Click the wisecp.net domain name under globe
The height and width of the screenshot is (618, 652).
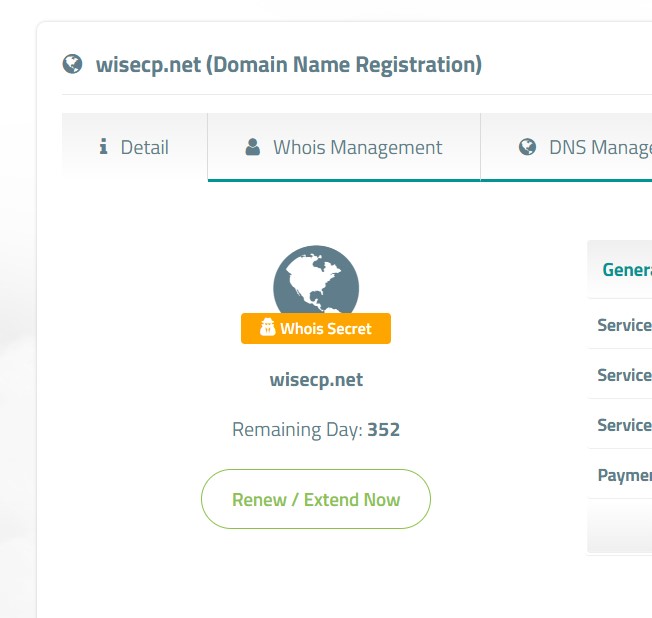tap(316, 380)
